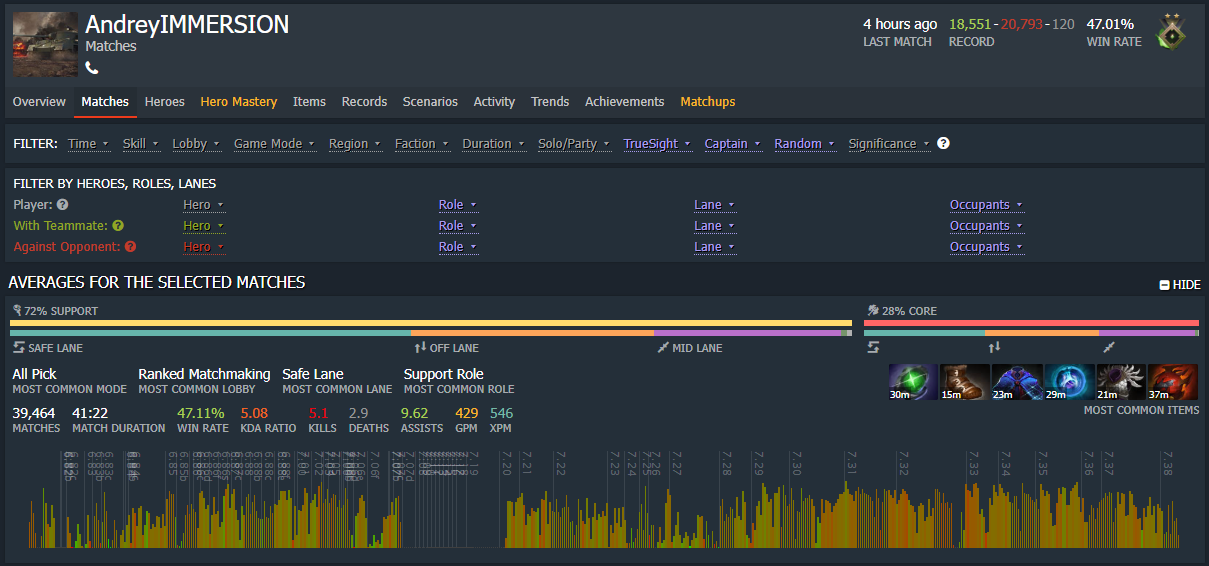Viewport: 1209px width, 566px height.
Task: Open the TrueSight filter dropdown
Action: coord(656,143)
